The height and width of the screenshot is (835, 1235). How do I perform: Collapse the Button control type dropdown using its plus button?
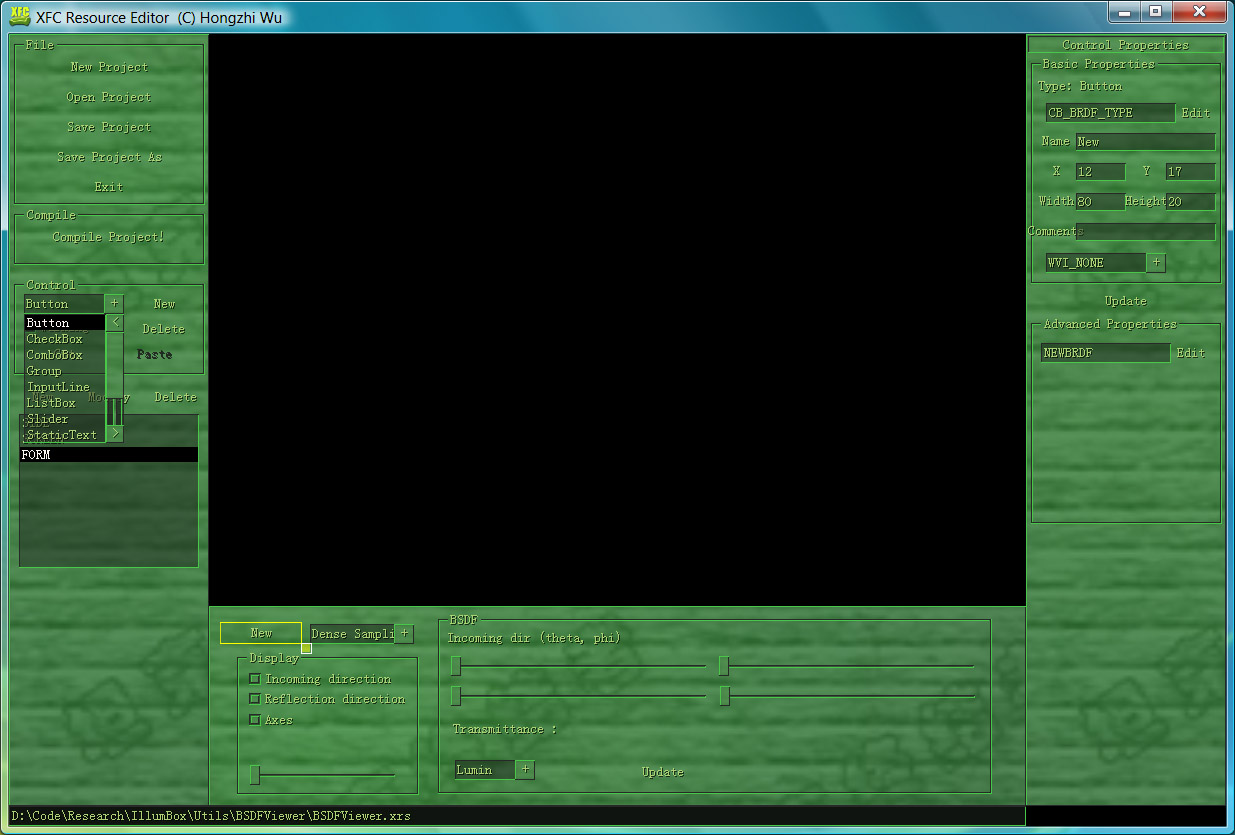114,303
